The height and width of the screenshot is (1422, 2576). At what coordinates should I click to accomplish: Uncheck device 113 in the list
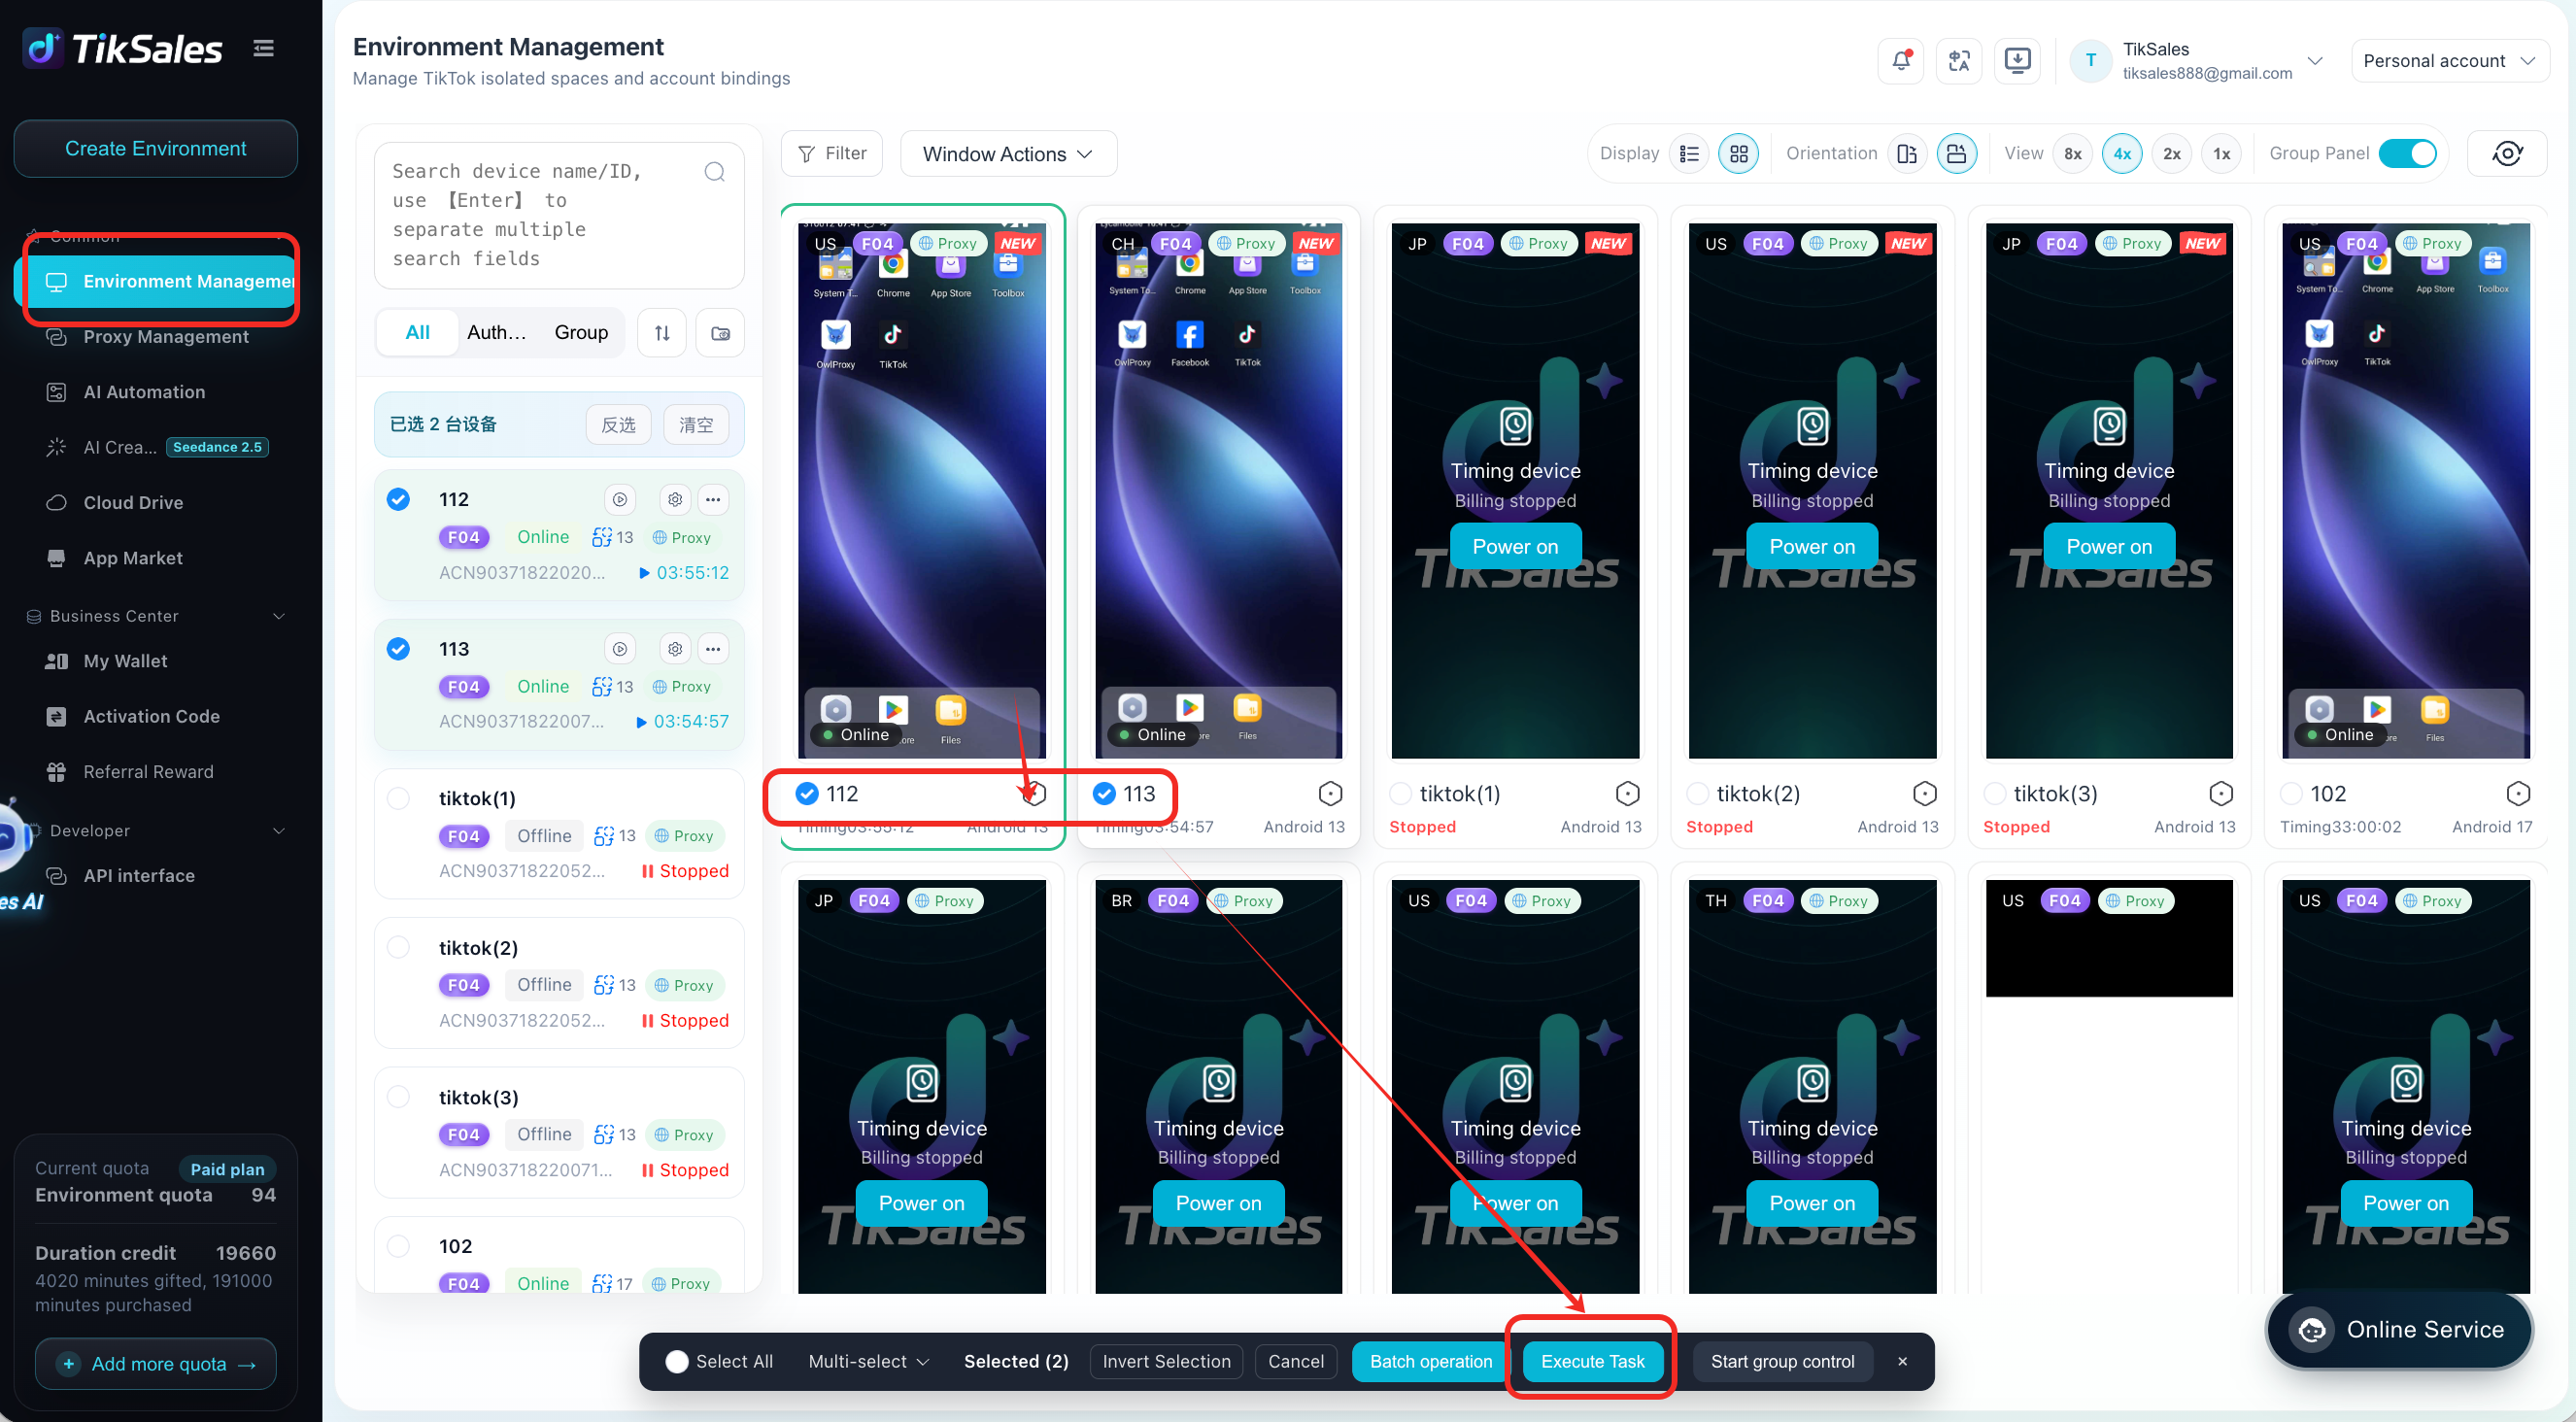[x=398, y=648]
